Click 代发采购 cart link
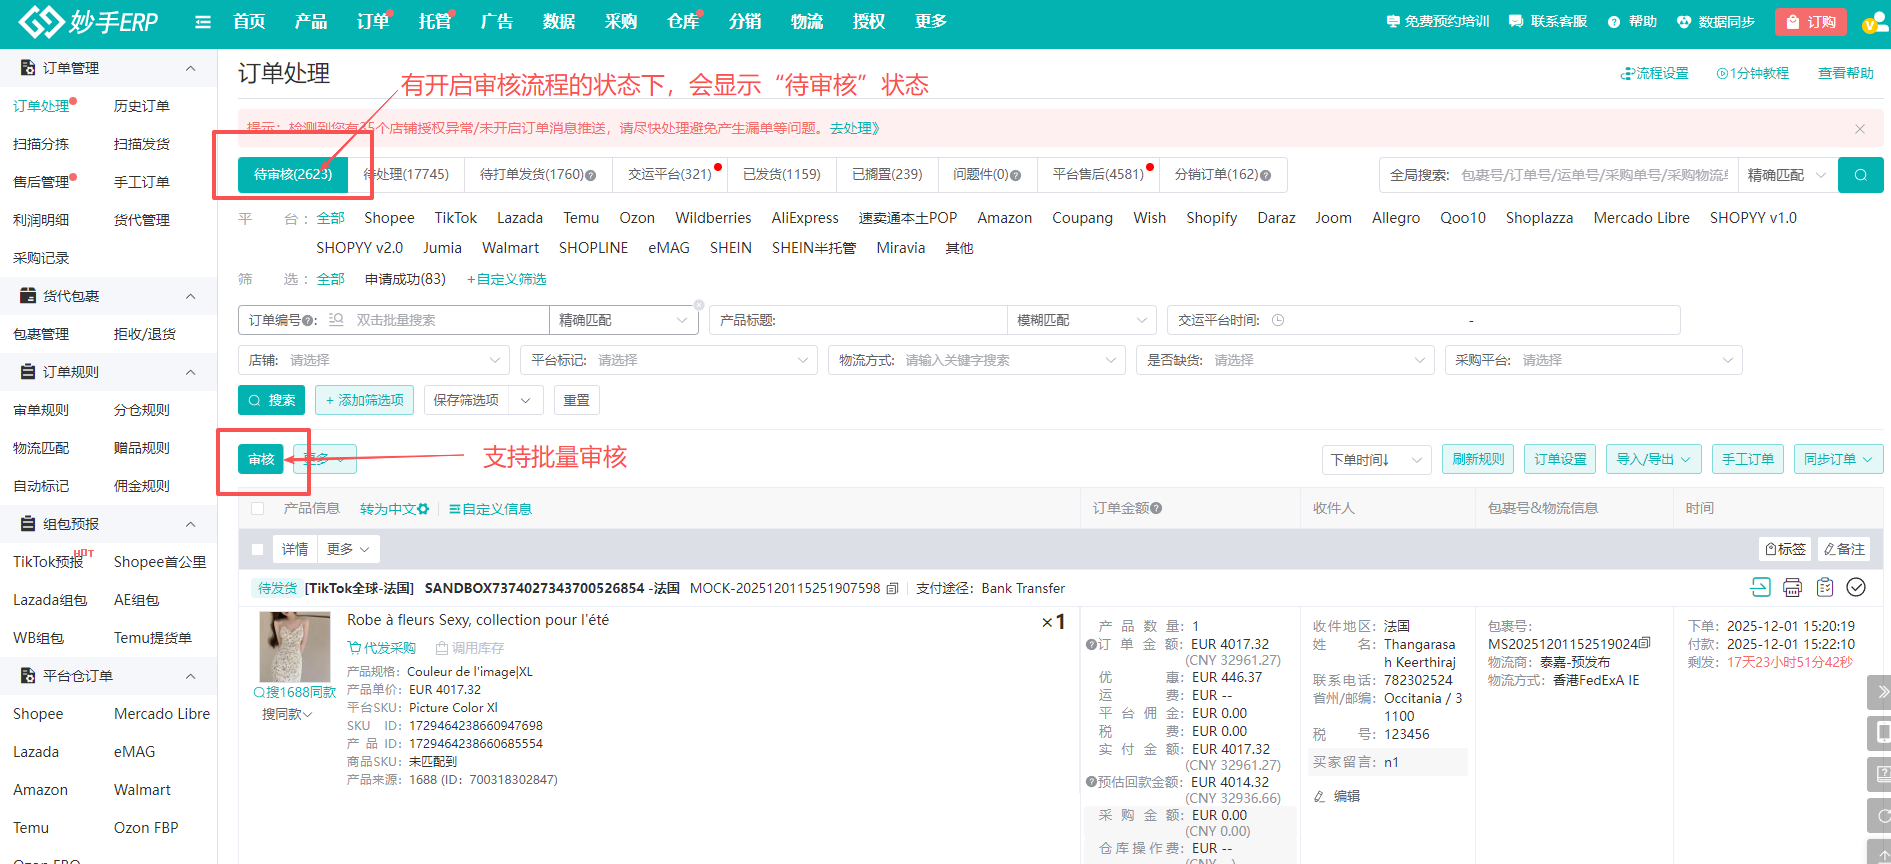 tap(381, 648)
